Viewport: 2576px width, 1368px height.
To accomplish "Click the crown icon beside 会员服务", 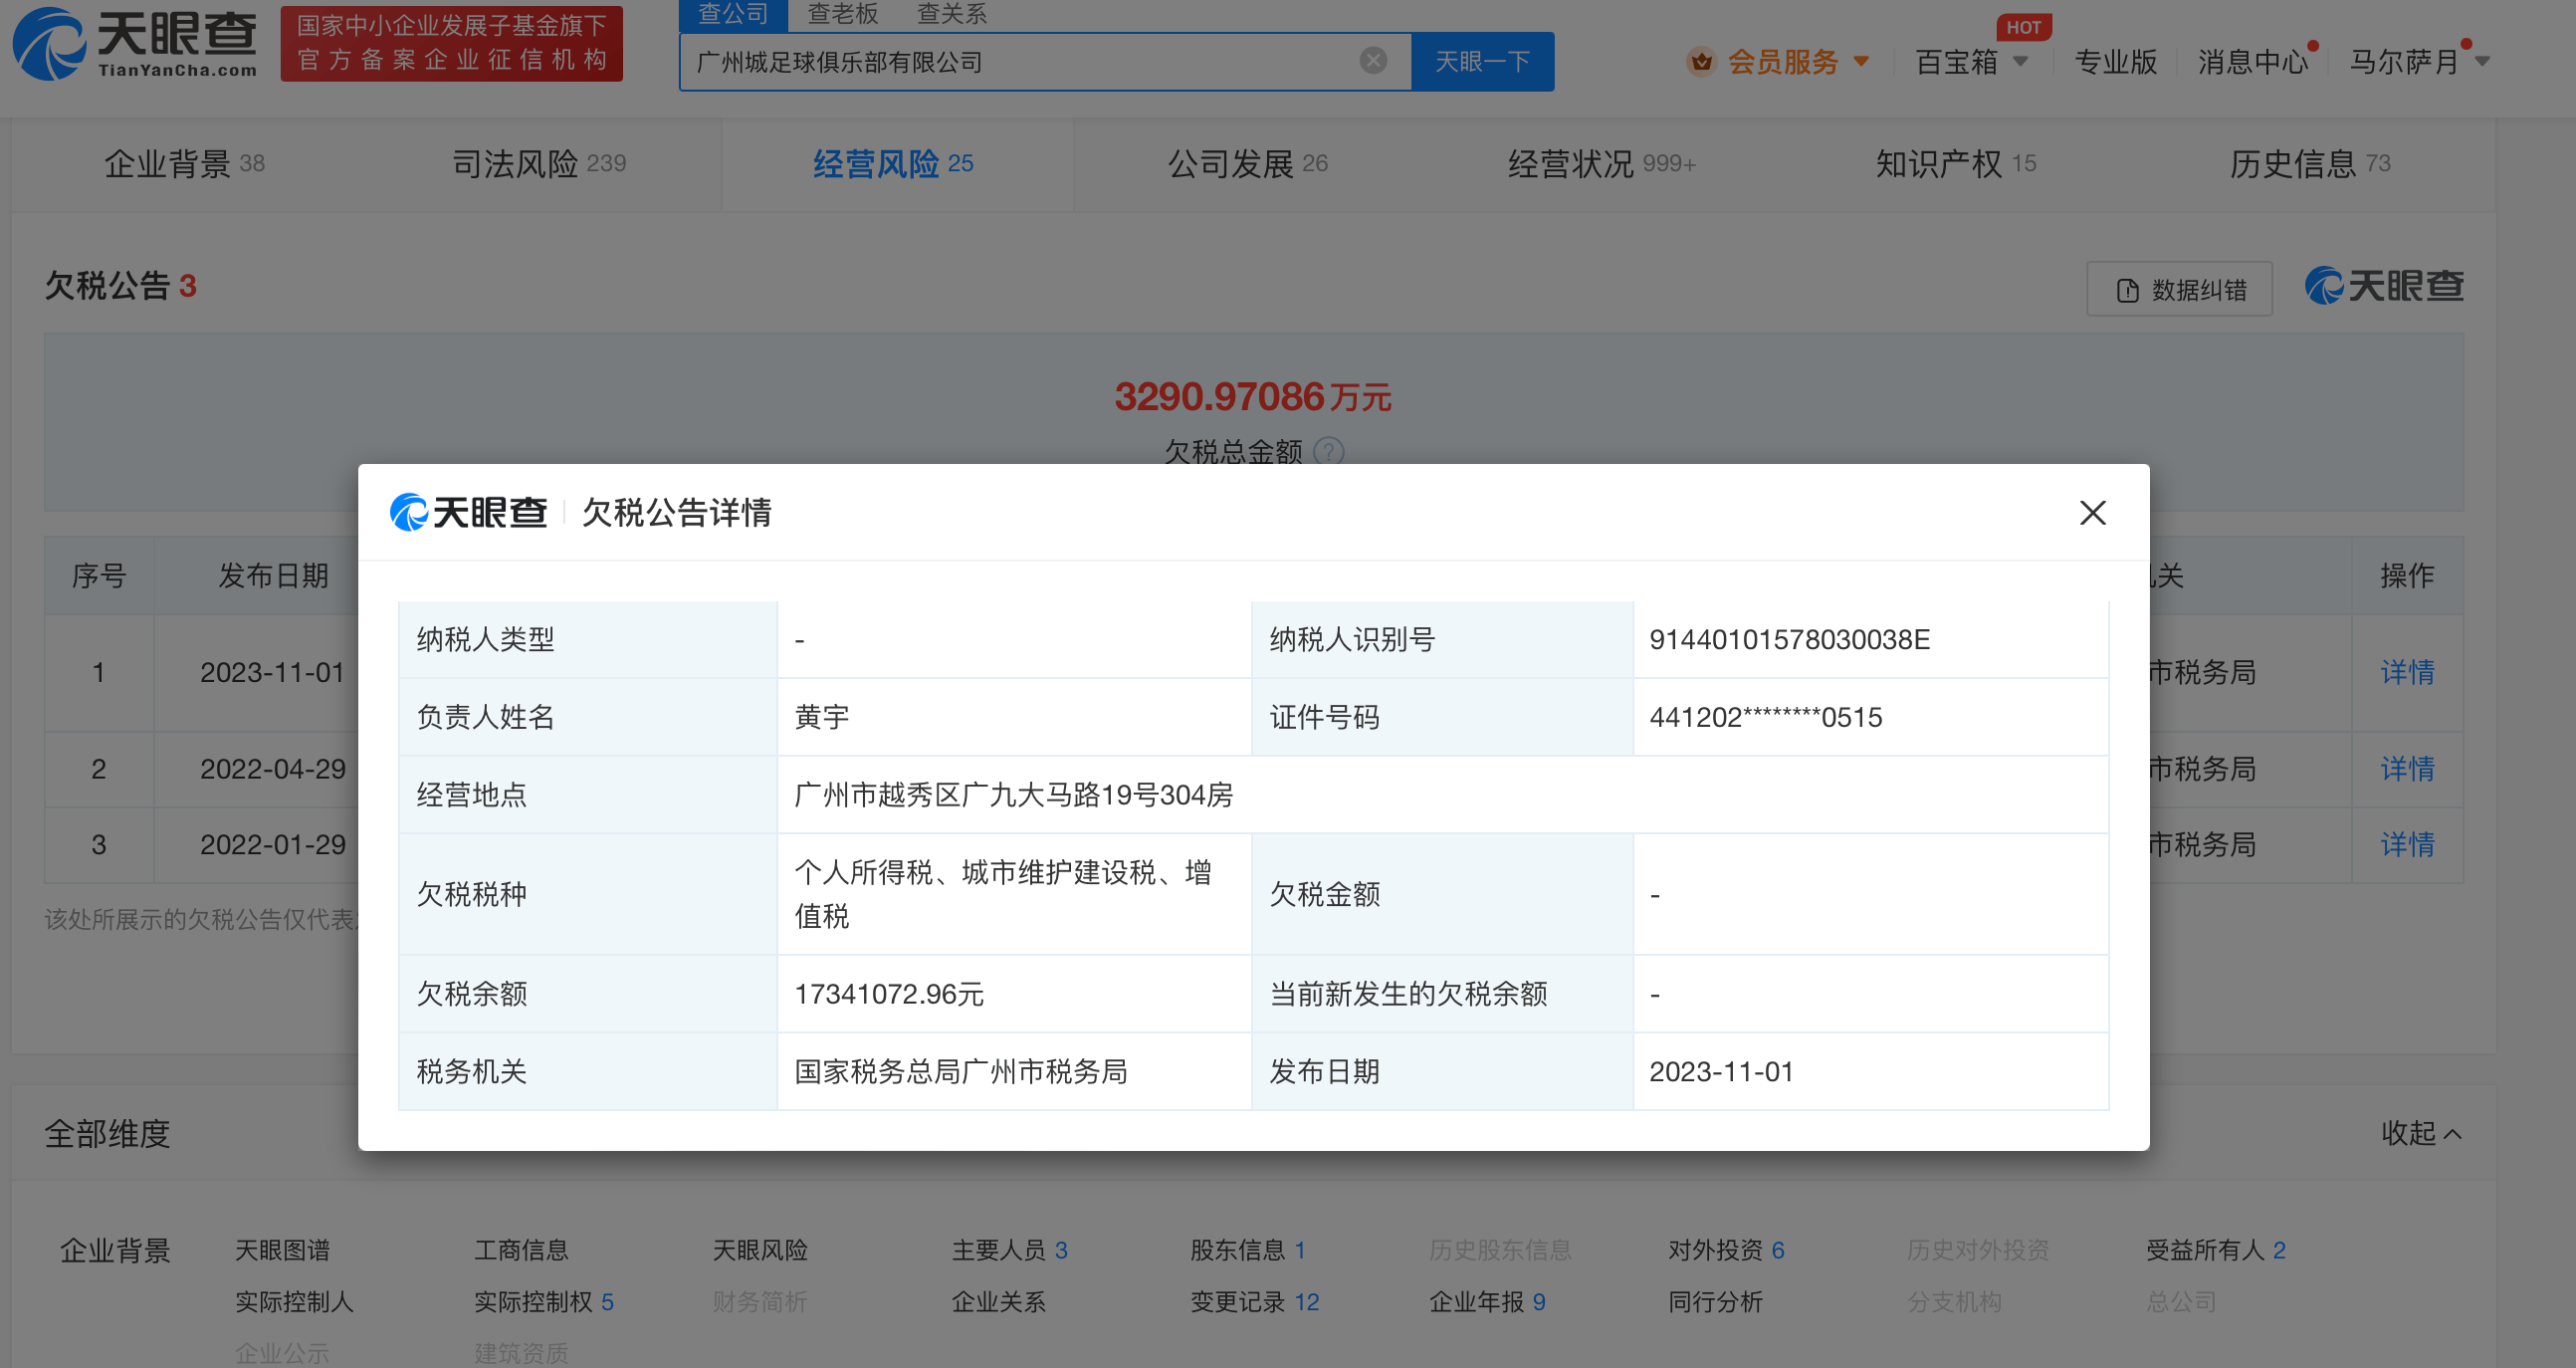I will point(1701,62).
